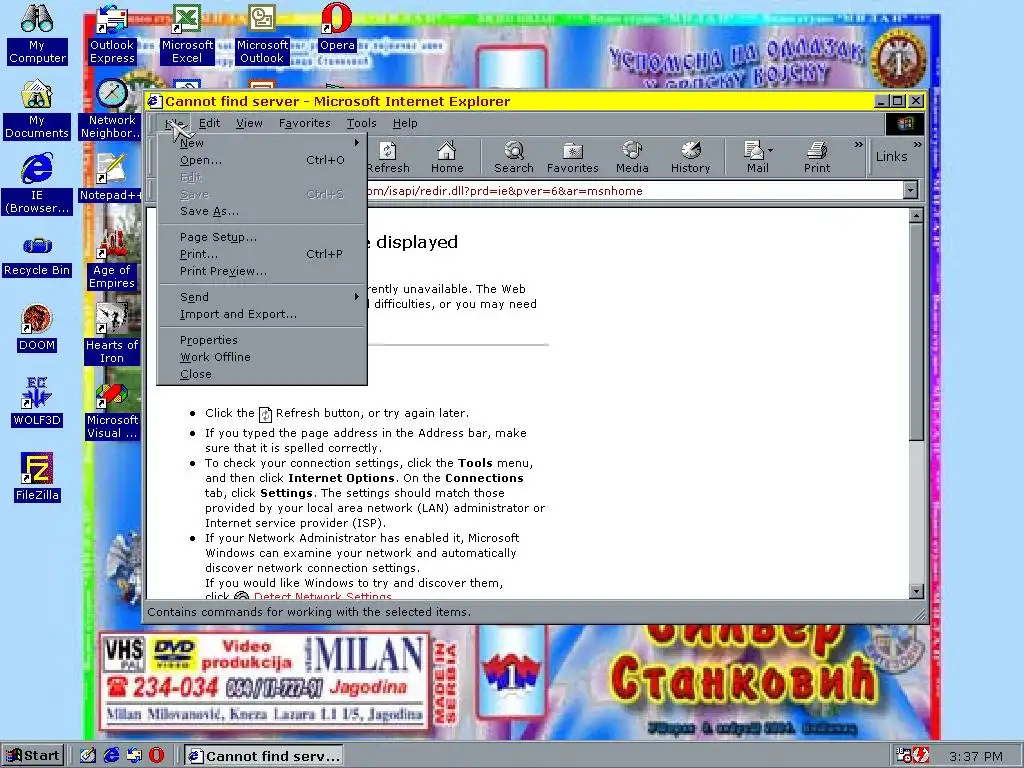Choose Save As... menu item
Screen dimensions: 1024x768
pos(262,211)
